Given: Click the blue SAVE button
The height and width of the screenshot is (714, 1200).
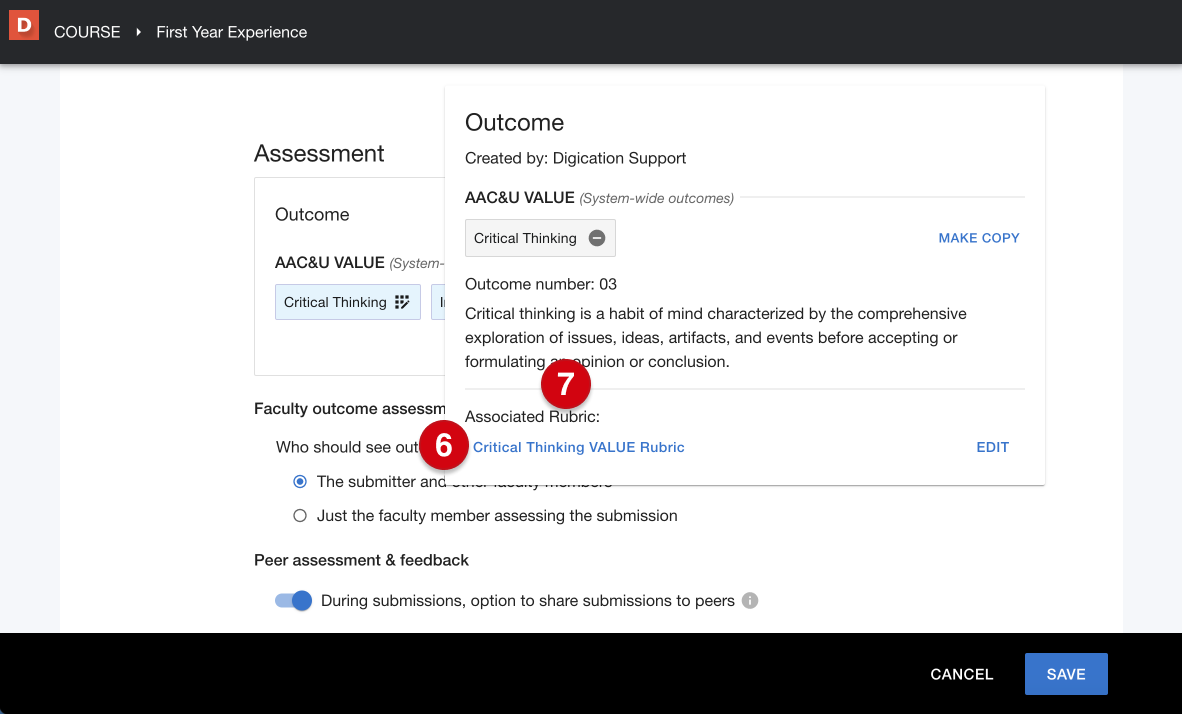Looking at the screenshot, I should 1066,674.
